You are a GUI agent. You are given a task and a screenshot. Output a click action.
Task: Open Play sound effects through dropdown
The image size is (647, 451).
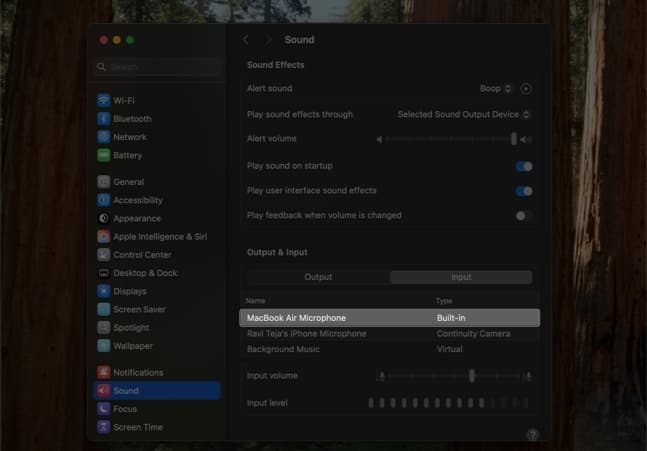click(x=463, y=114)
